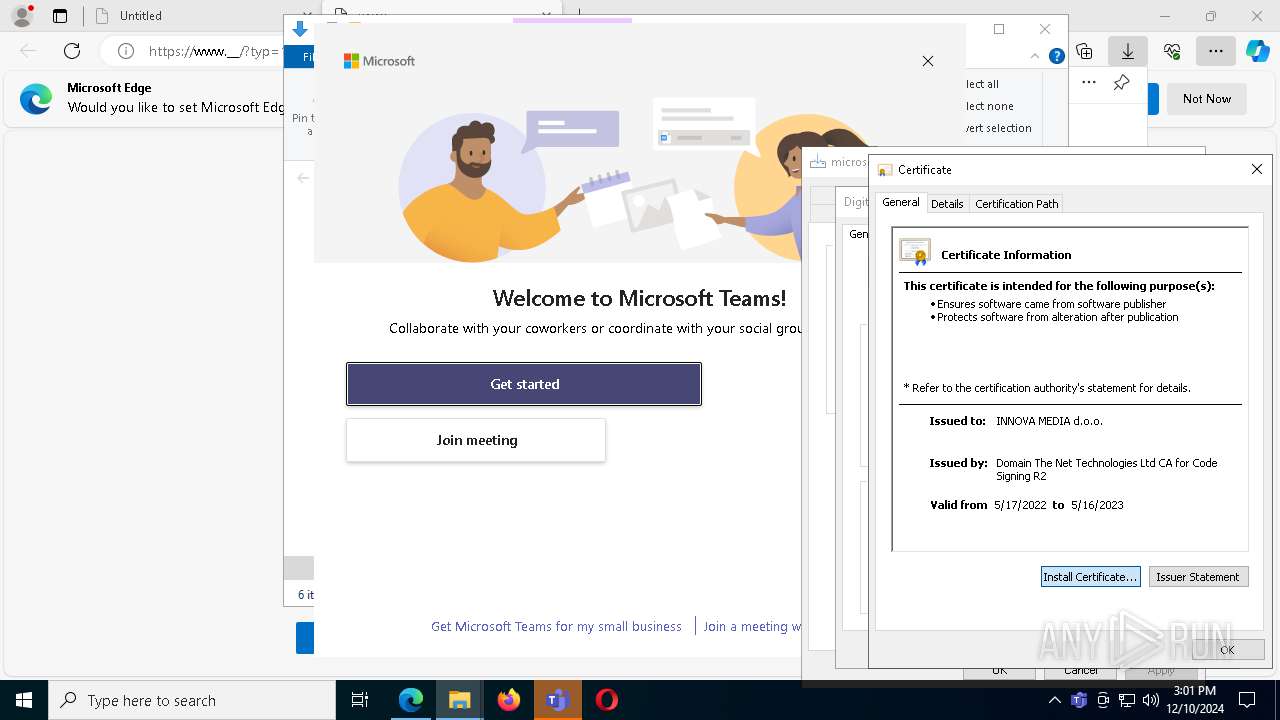Open the notification center icon
This screenshot has height=720, width=1280.
[x=1247, y=700]
